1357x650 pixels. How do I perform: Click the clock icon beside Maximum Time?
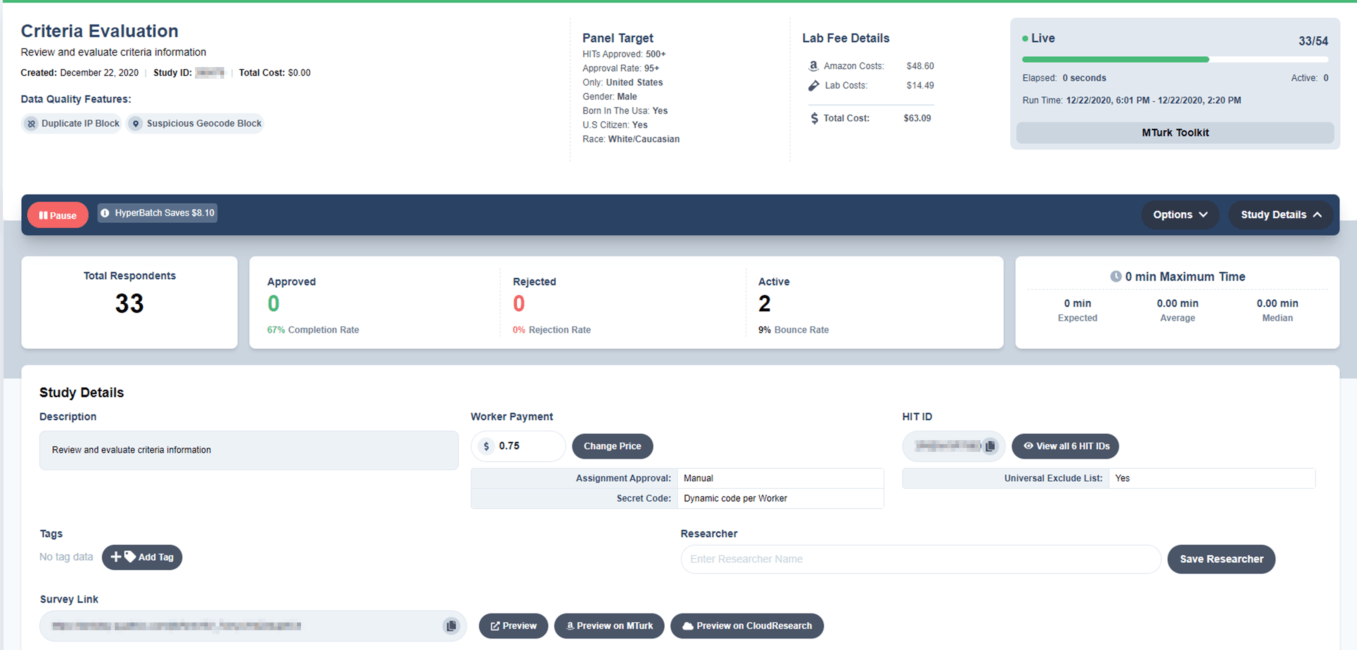(x=1115, y=277)
